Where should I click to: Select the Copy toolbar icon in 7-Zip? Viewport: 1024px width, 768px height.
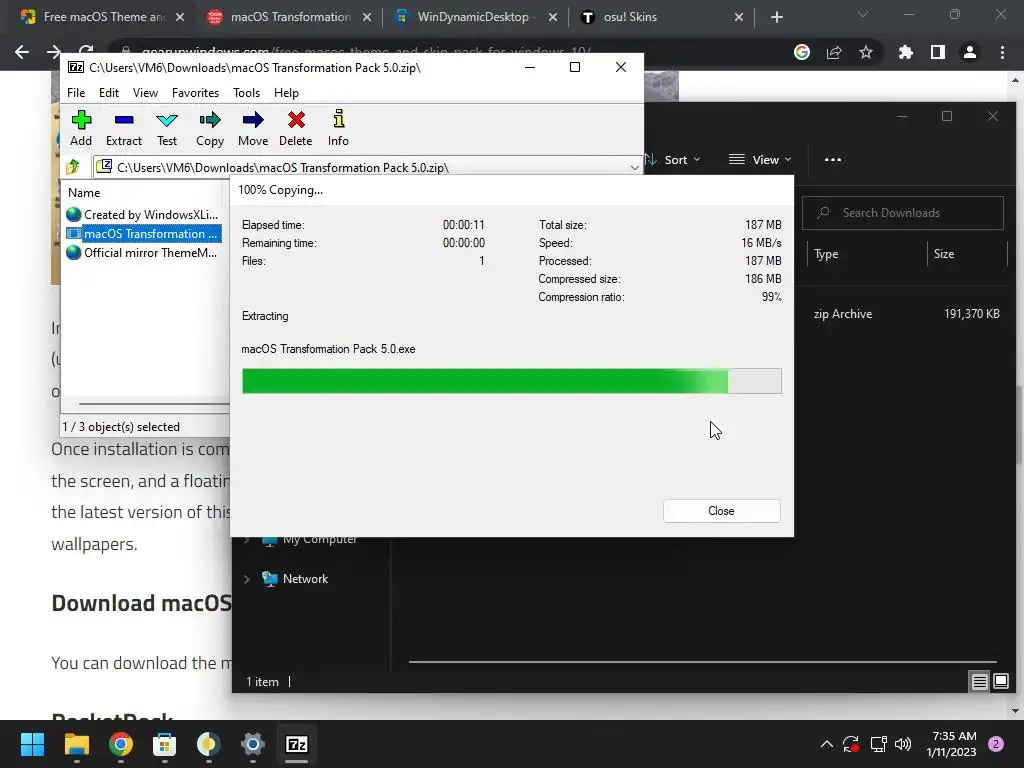pos(210,128)
